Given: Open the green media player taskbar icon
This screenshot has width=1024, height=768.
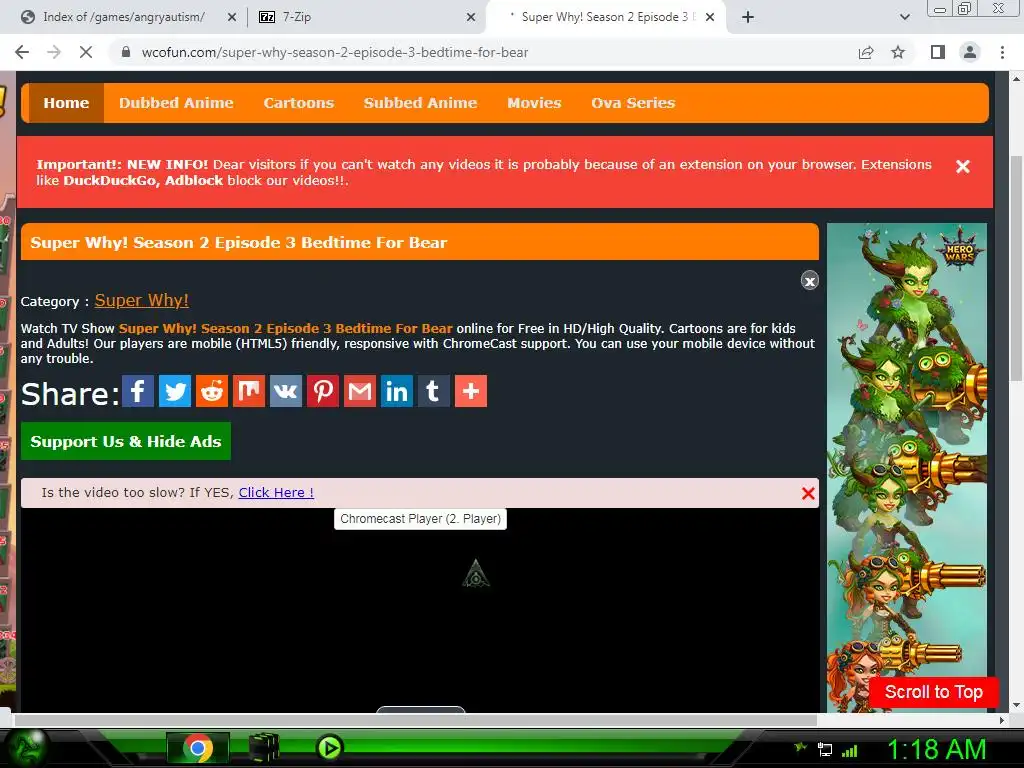Looking at the screenshot, I should point(329,748).
